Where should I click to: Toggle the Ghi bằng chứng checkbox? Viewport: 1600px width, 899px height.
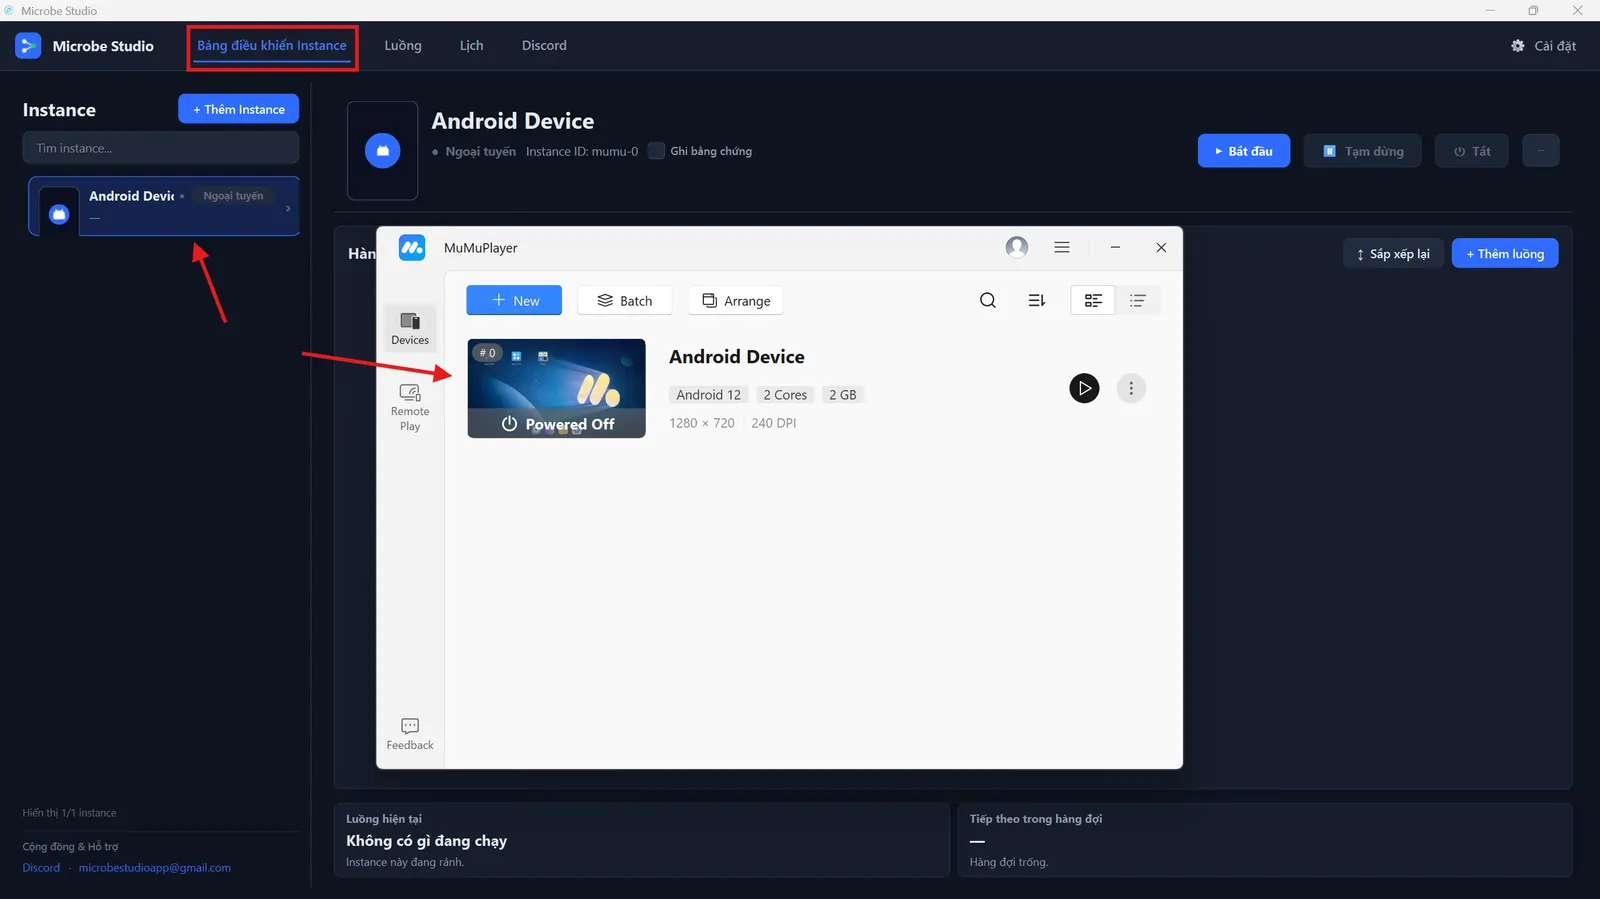point(656,151)
